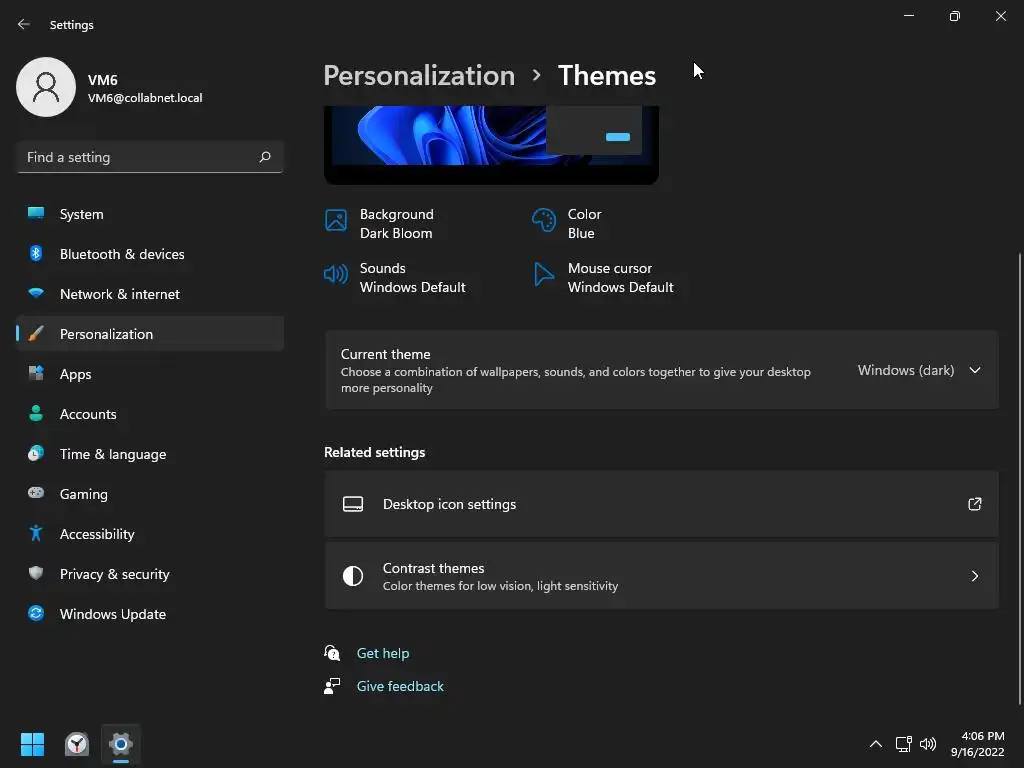Click the theme preview thumbnail
The width and height of the screenshot is (1024, 768).
pyautogui.click(x=491, y=140)
